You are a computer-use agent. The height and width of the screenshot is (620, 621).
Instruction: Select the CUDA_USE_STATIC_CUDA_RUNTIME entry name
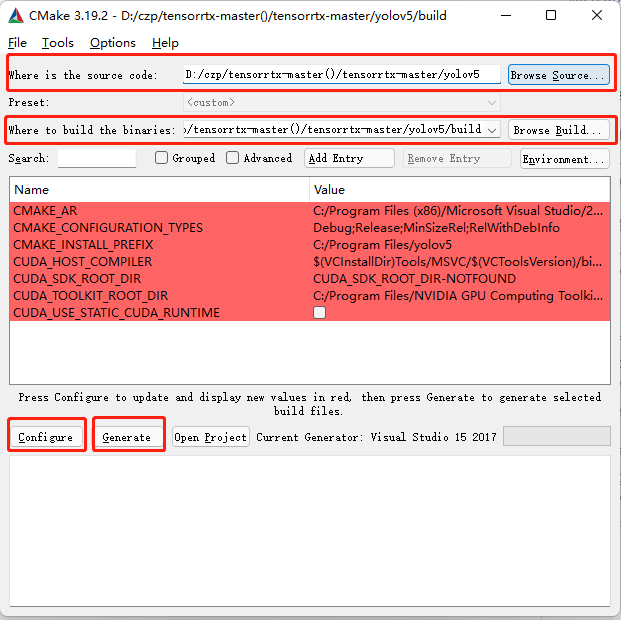(116, 313)
